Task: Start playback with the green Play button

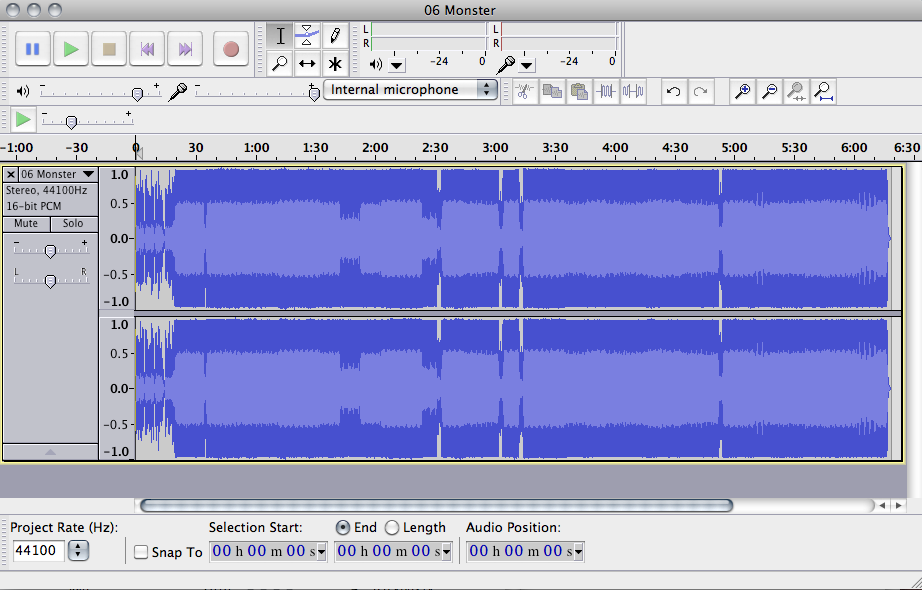Action: click(71, 49)
